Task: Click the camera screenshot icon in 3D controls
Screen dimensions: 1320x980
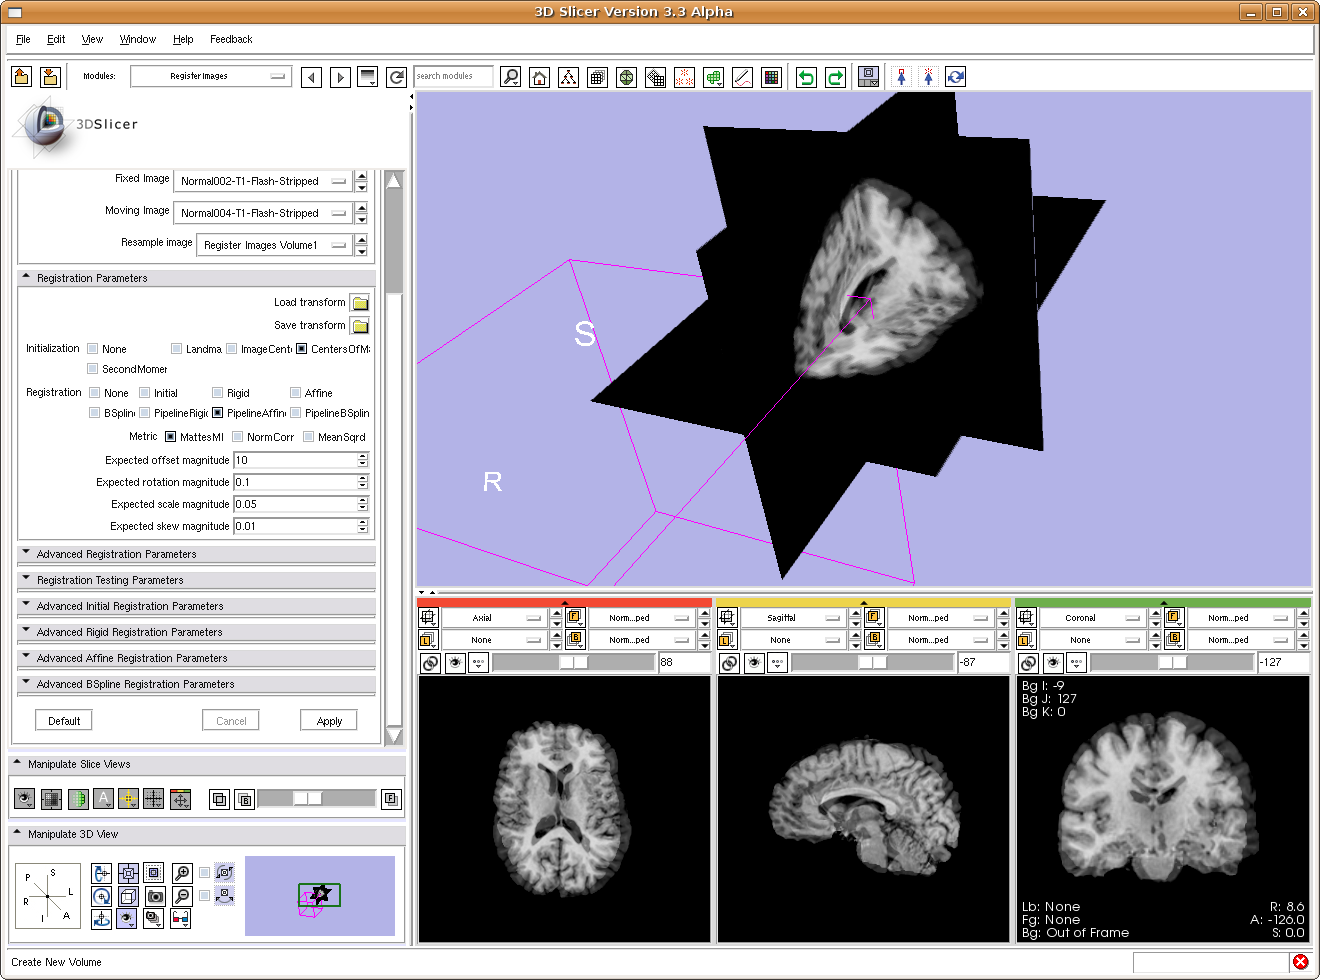Action: (x=155, y=896)
